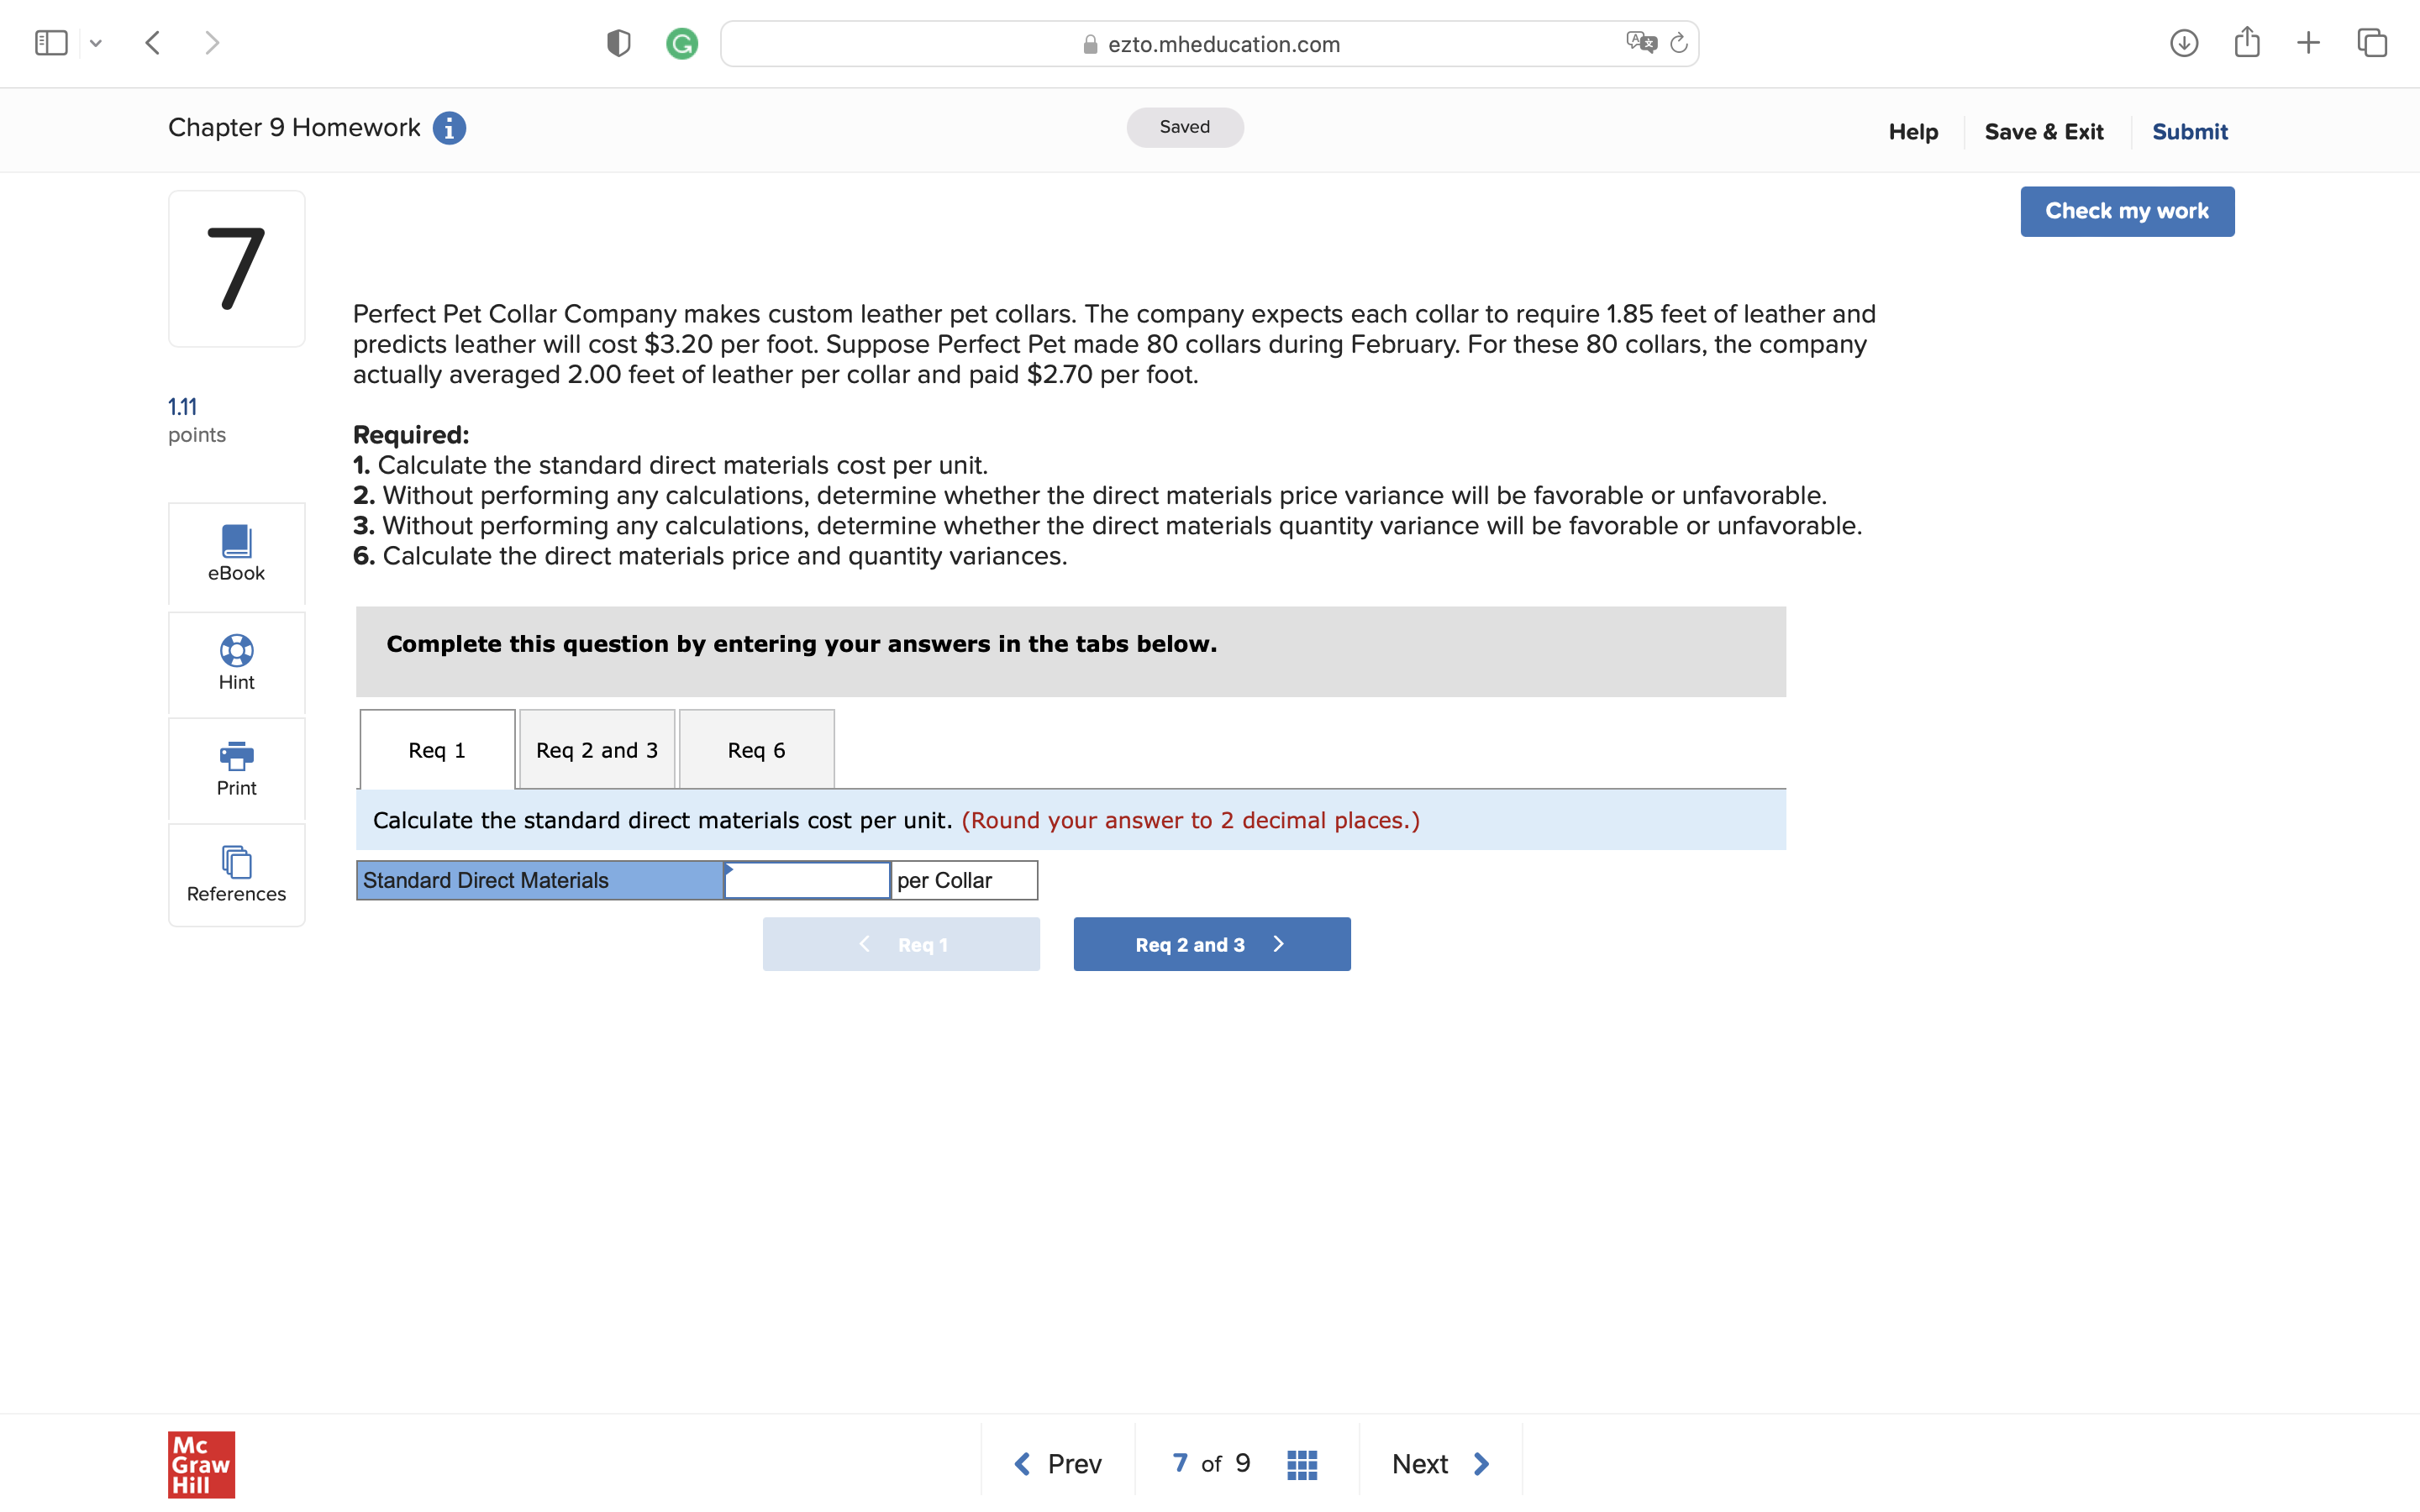Screen dimensions: 2420x1512
Task: Click the Grammarly extension icon
Action: click(682, 44)
